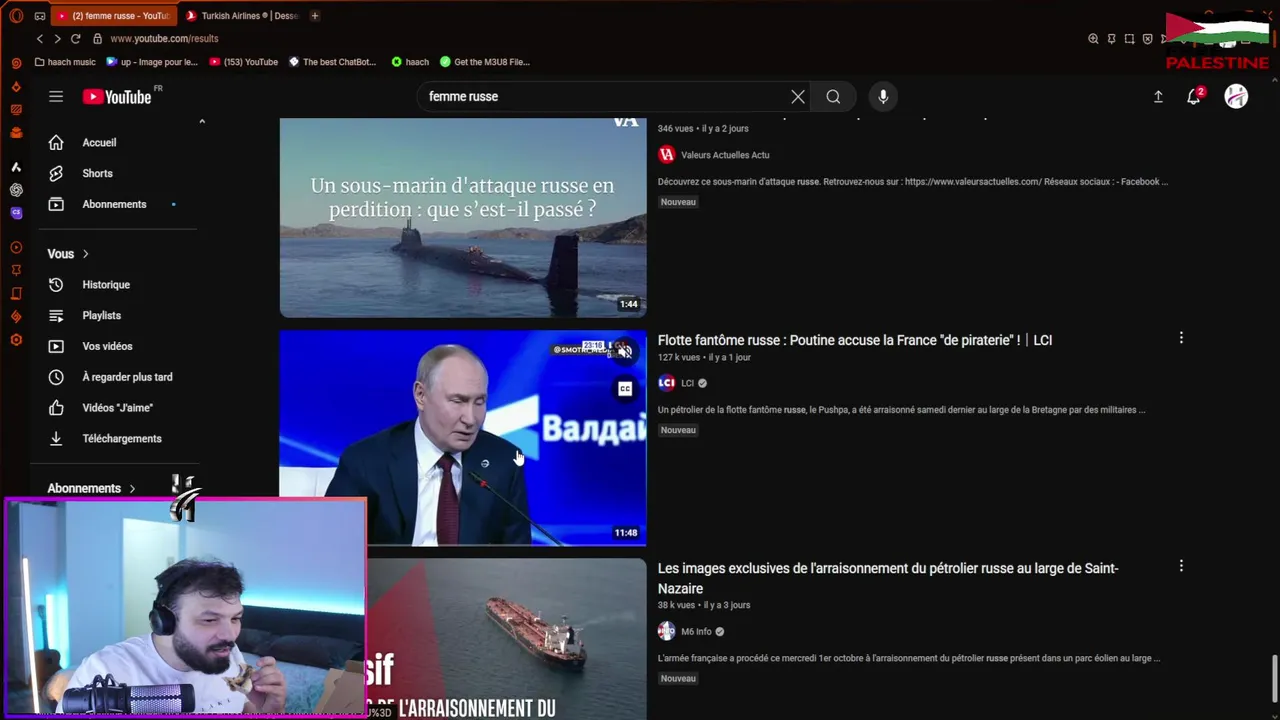Viewport: 1280px width, 720px height.
Task: Open the Shorts icon in sidebar
Action: click(56, 173)
